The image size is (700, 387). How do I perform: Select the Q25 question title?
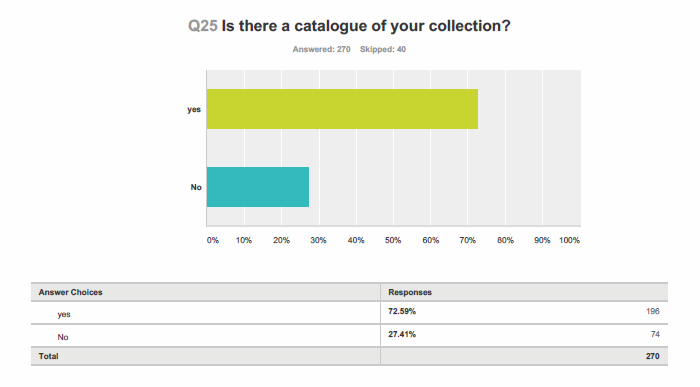coord(349,26)
